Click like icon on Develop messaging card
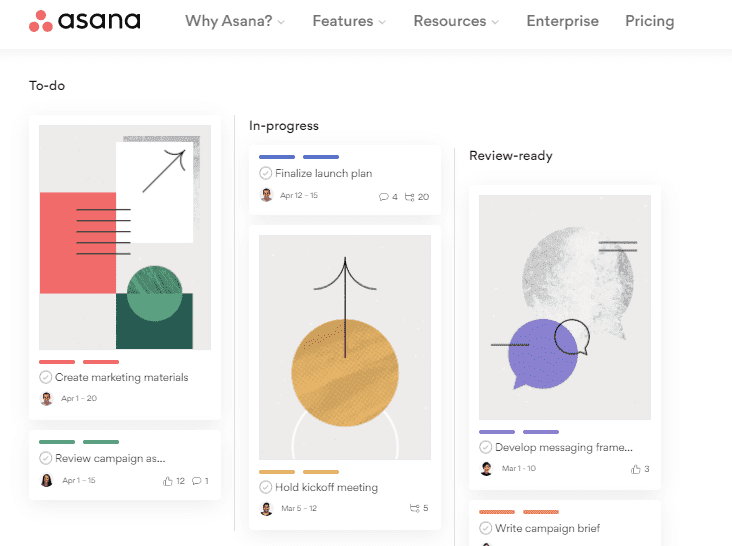The image size is (732, 546). (x=635, y=469)
